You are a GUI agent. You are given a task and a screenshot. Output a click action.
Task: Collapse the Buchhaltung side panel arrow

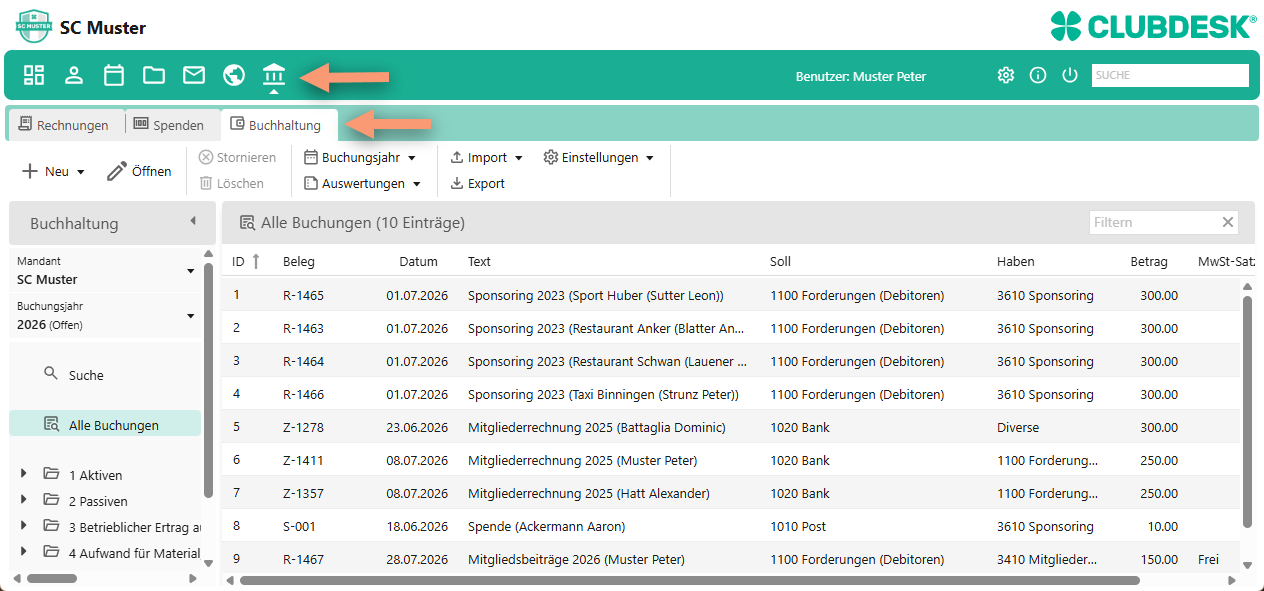tap(193, 222)
